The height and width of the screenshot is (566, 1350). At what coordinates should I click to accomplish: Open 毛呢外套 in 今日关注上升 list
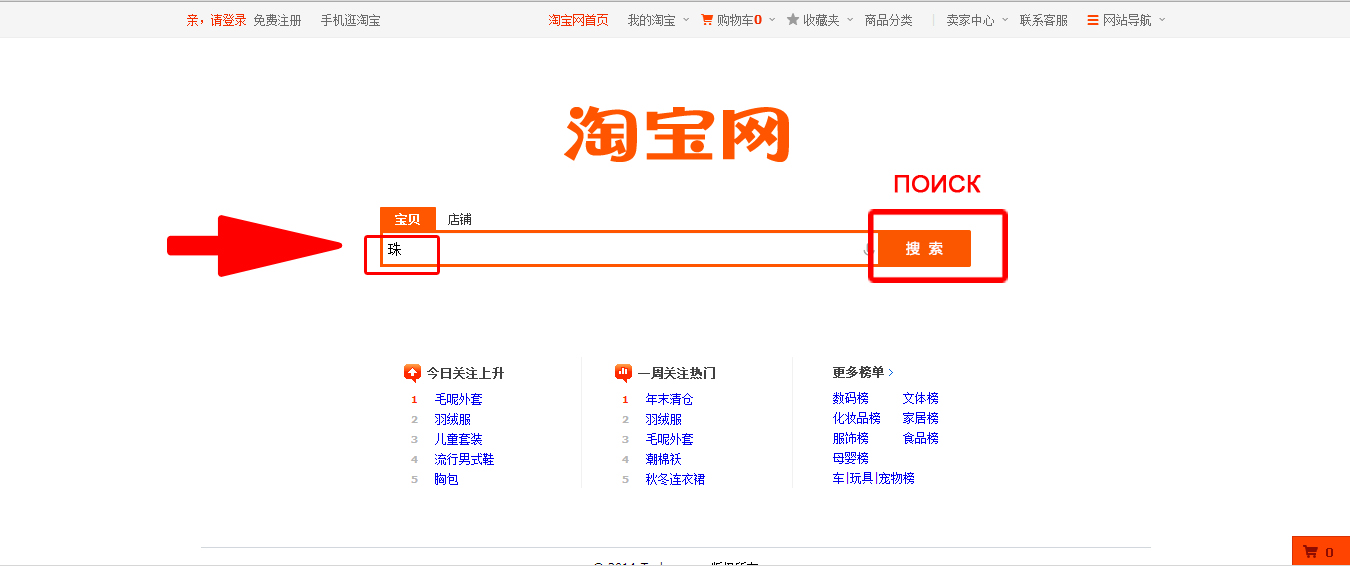(x=458, y=399)
